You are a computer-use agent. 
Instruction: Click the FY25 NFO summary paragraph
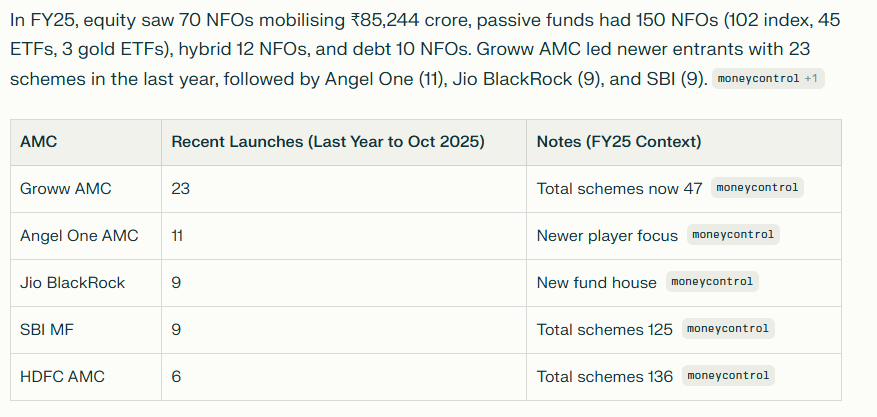(x=400, y=48)
